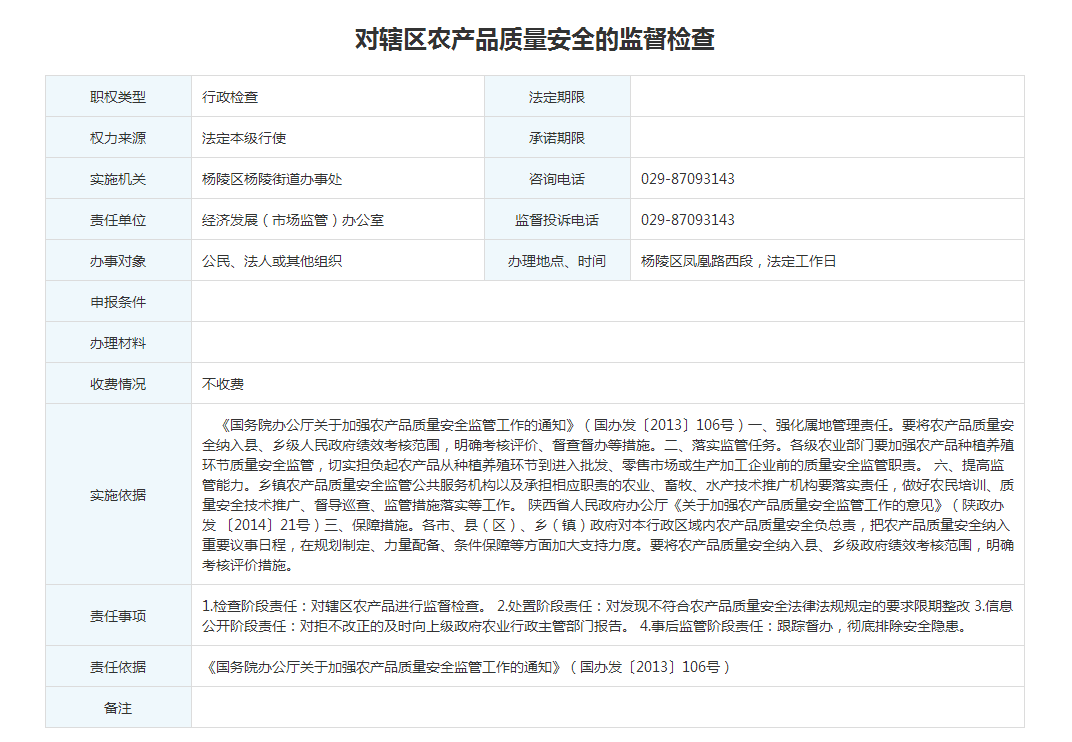Click the 杨陵区凤凰路西段，法定工作日 address text

(738, 261)
